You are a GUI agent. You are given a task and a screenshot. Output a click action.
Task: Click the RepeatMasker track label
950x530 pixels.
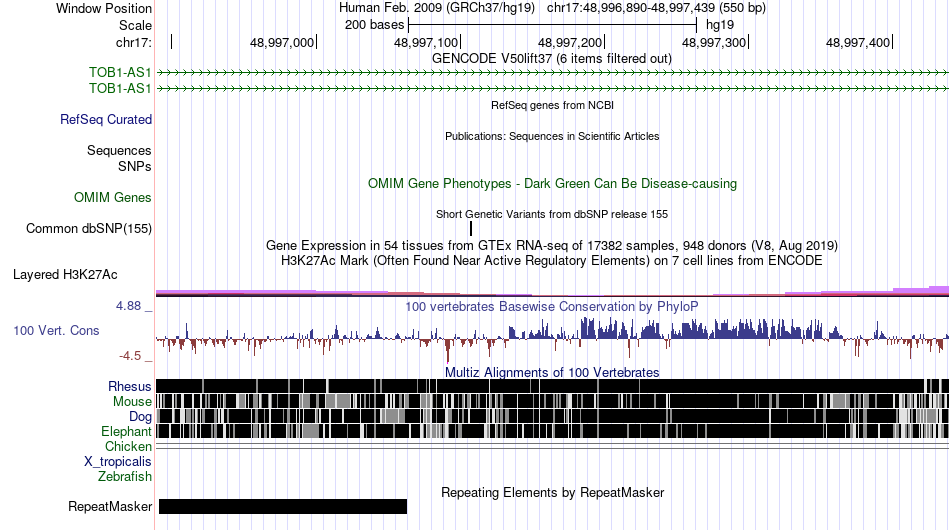click(x=110, y=506)
